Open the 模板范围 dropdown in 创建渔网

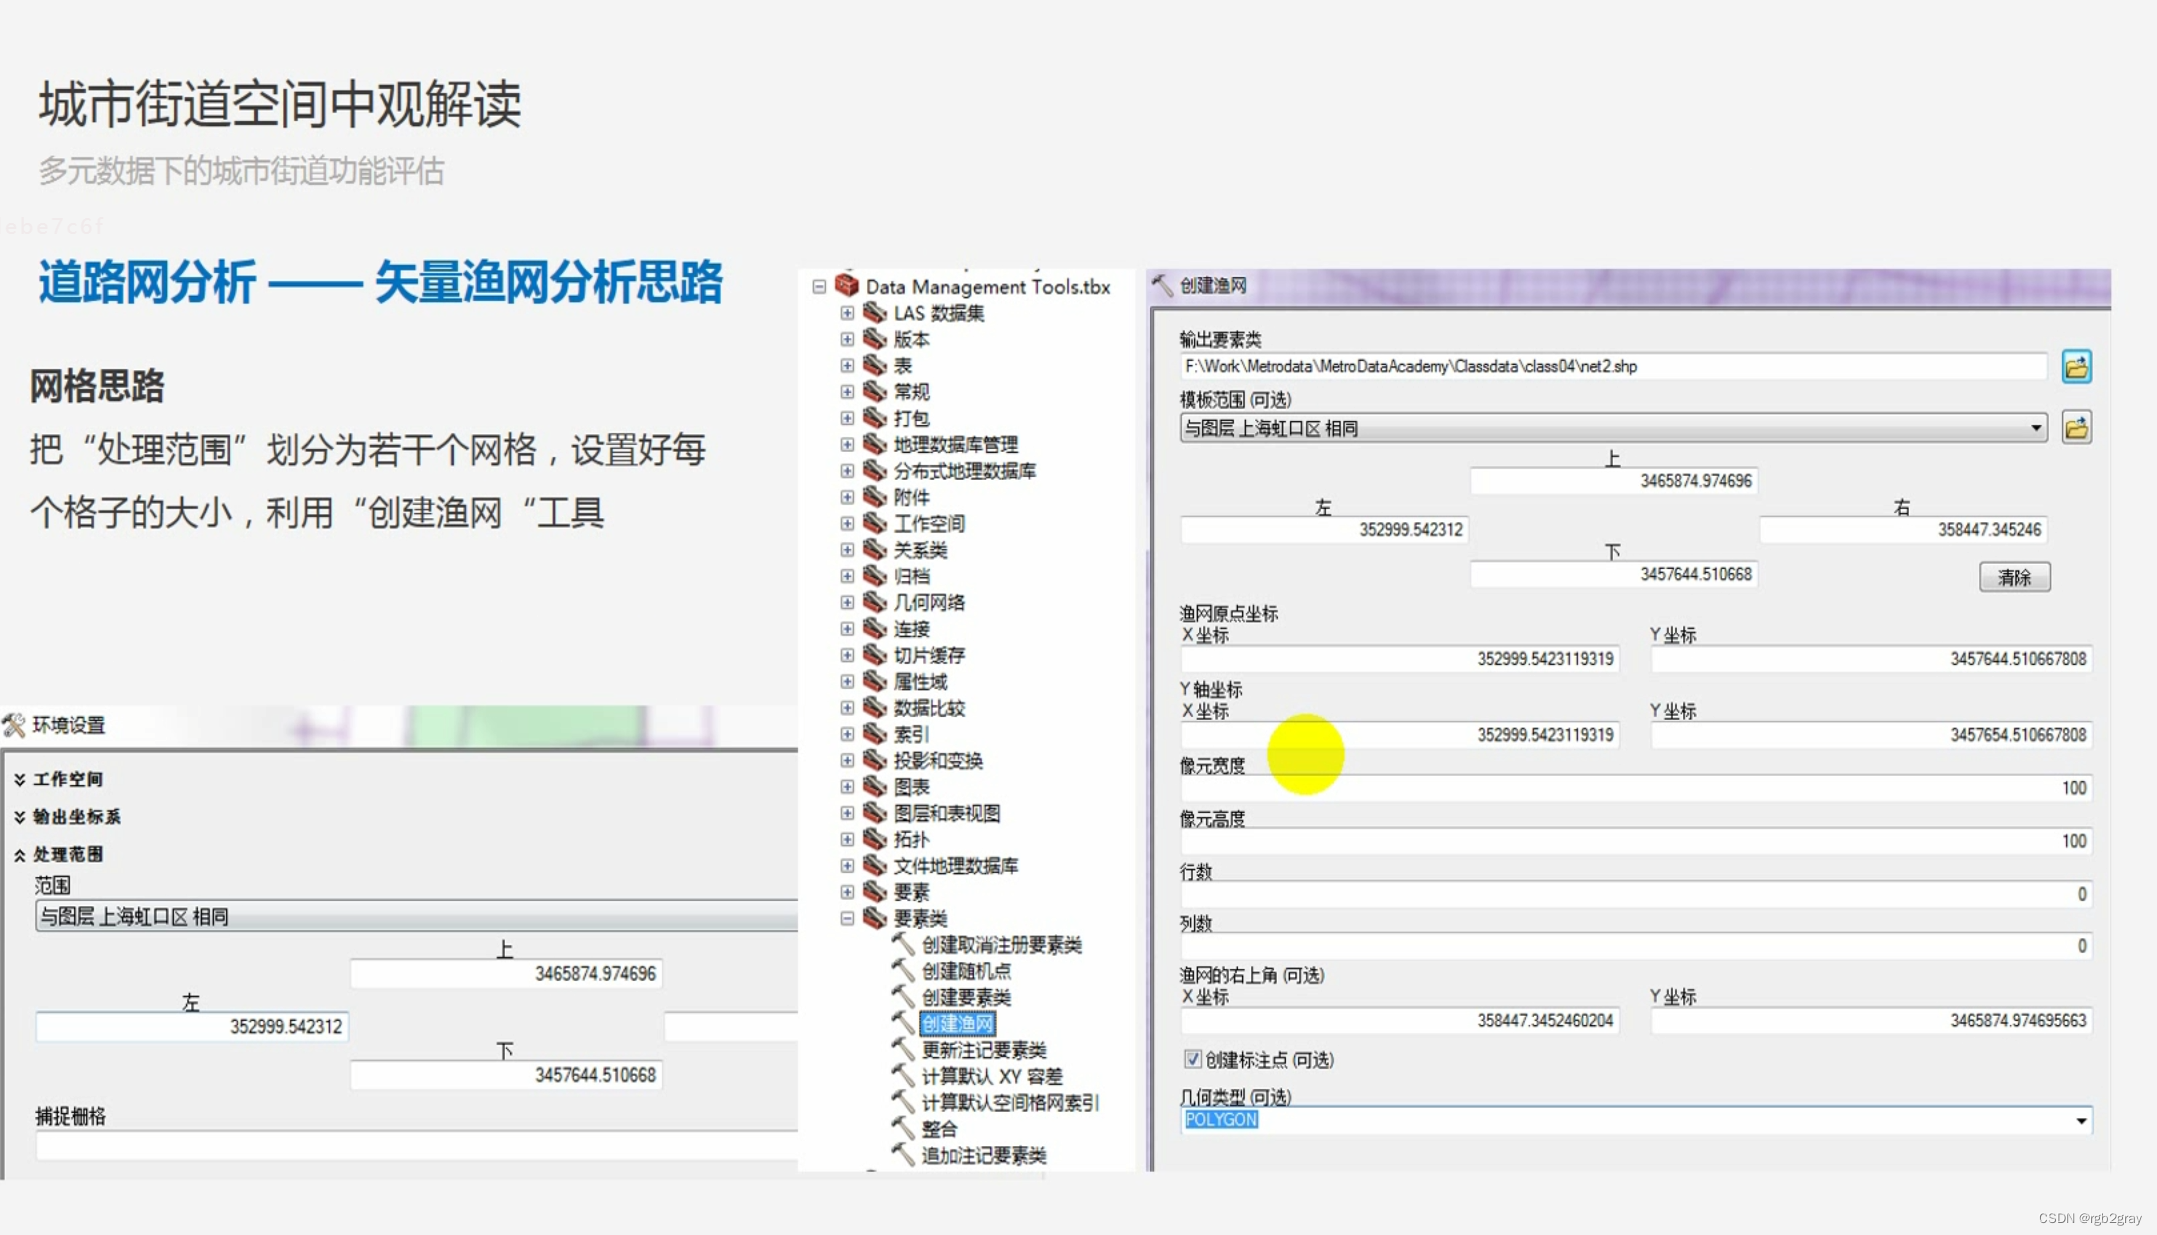click(2035, 428)
